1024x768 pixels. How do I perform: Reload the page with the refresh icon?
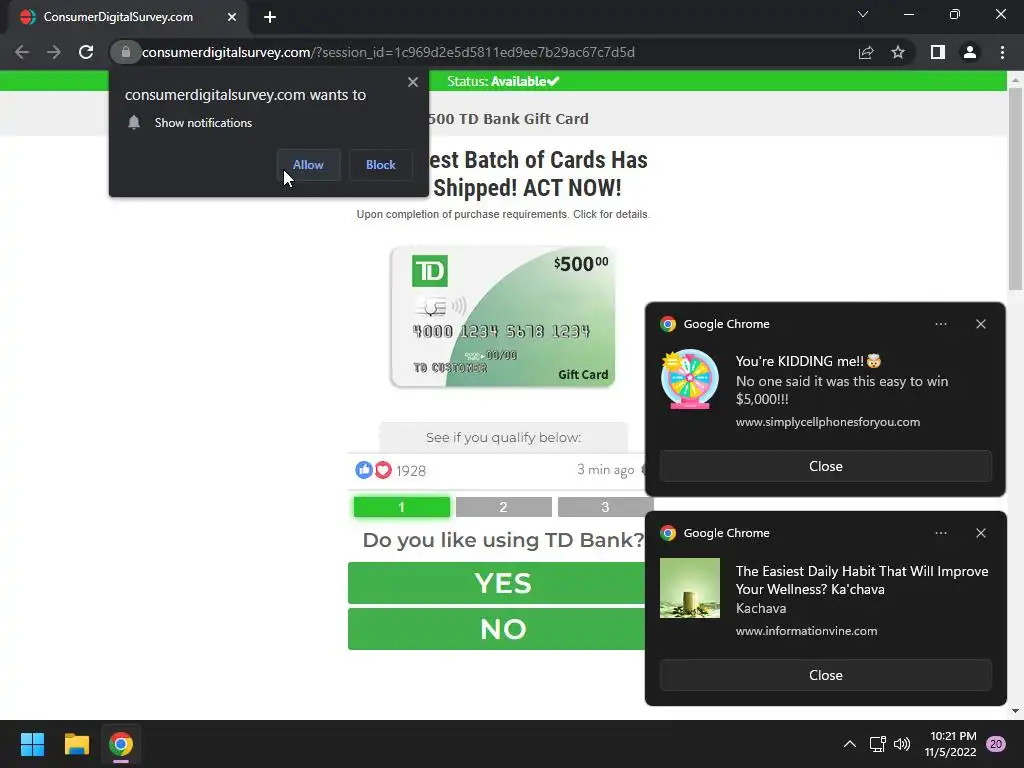coord(86,52)
